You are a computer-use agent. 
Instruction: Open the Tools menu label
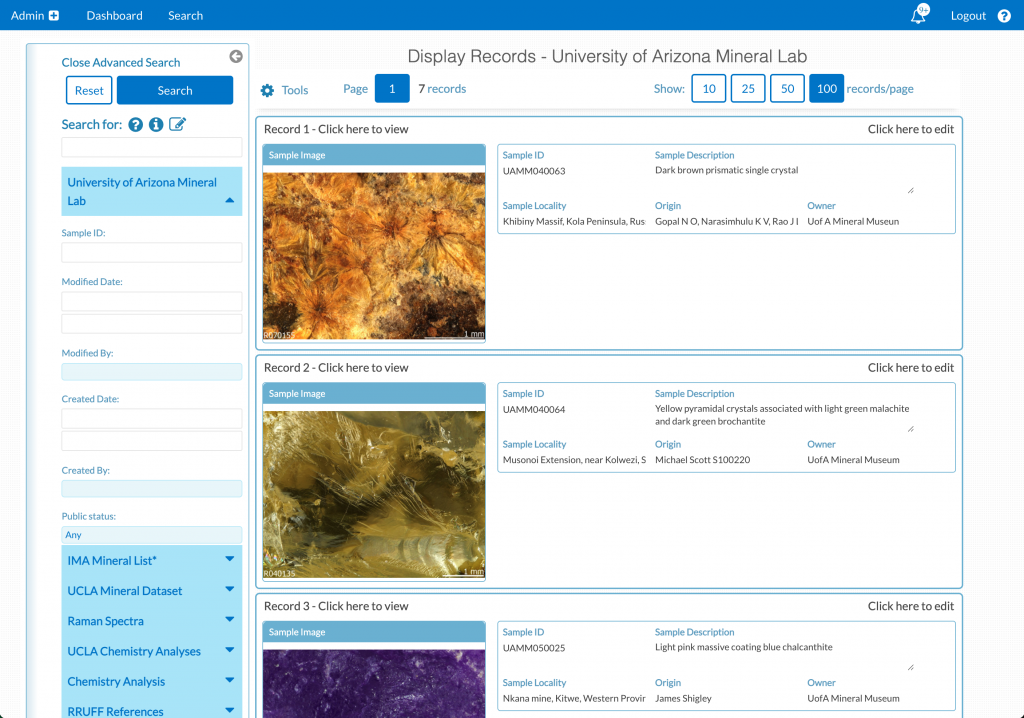(295, 90)
